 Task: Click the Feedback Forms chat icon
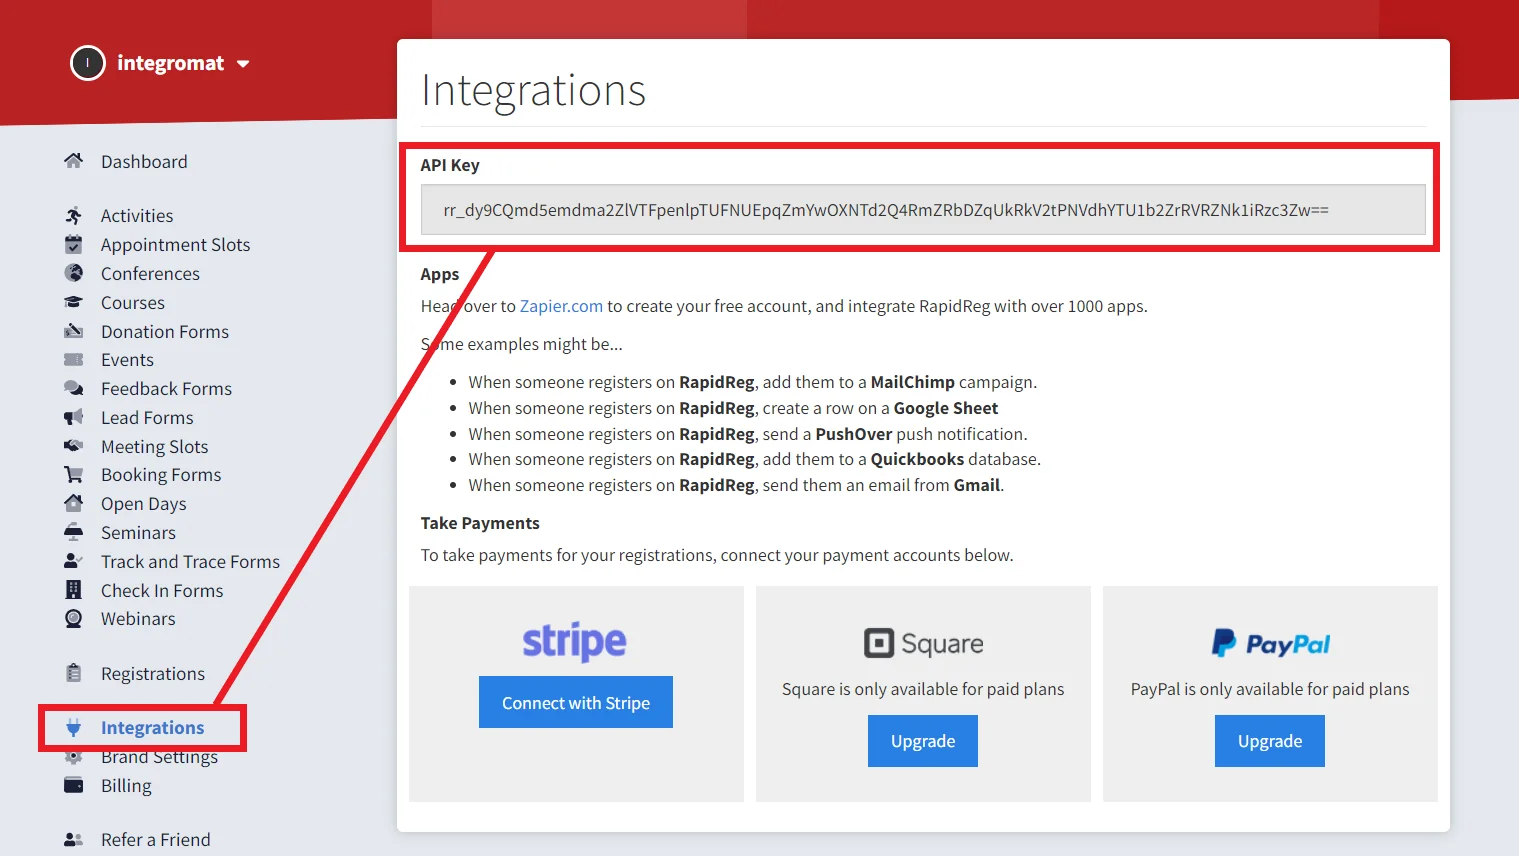coord(73,388)
